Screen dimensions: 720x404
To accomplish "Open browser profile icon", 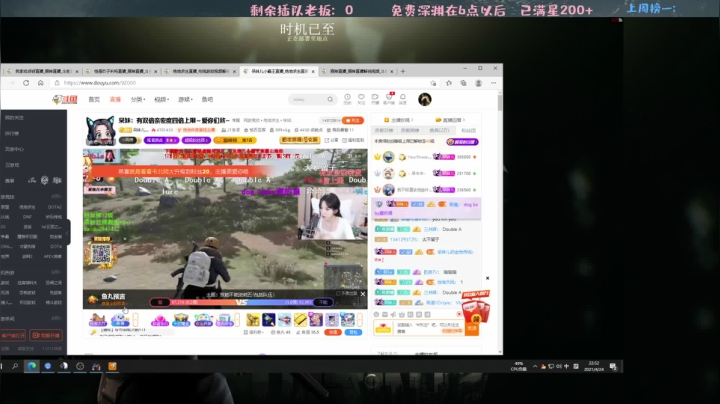I will [478, 83].
